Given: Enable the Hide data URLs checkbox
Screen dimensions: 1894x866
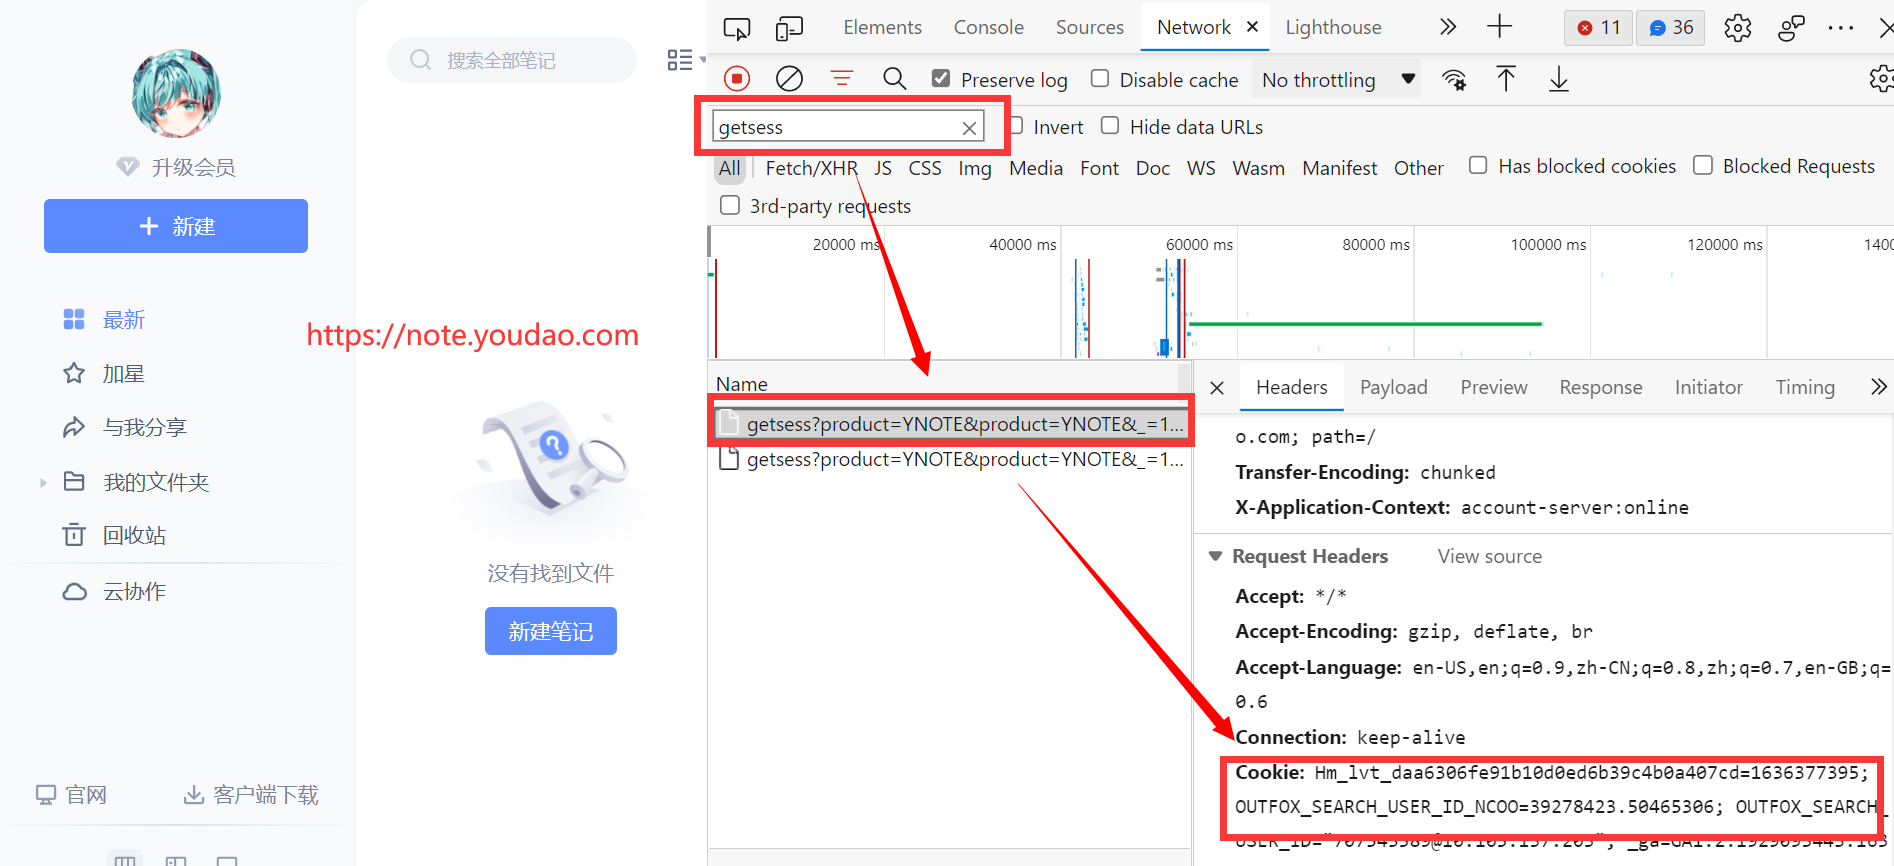Looking at the screenshot, I should tap(1110, 125).
